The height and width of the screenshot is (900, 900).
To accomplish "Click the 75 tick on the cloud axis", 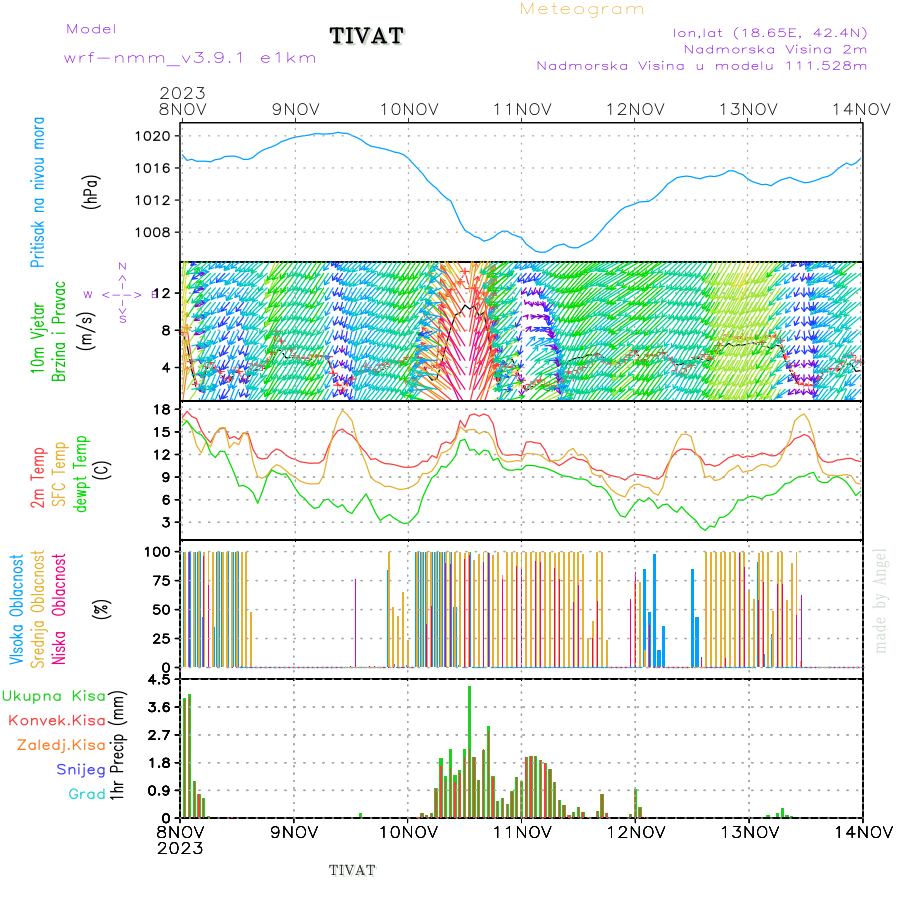I will pos(162,581).
